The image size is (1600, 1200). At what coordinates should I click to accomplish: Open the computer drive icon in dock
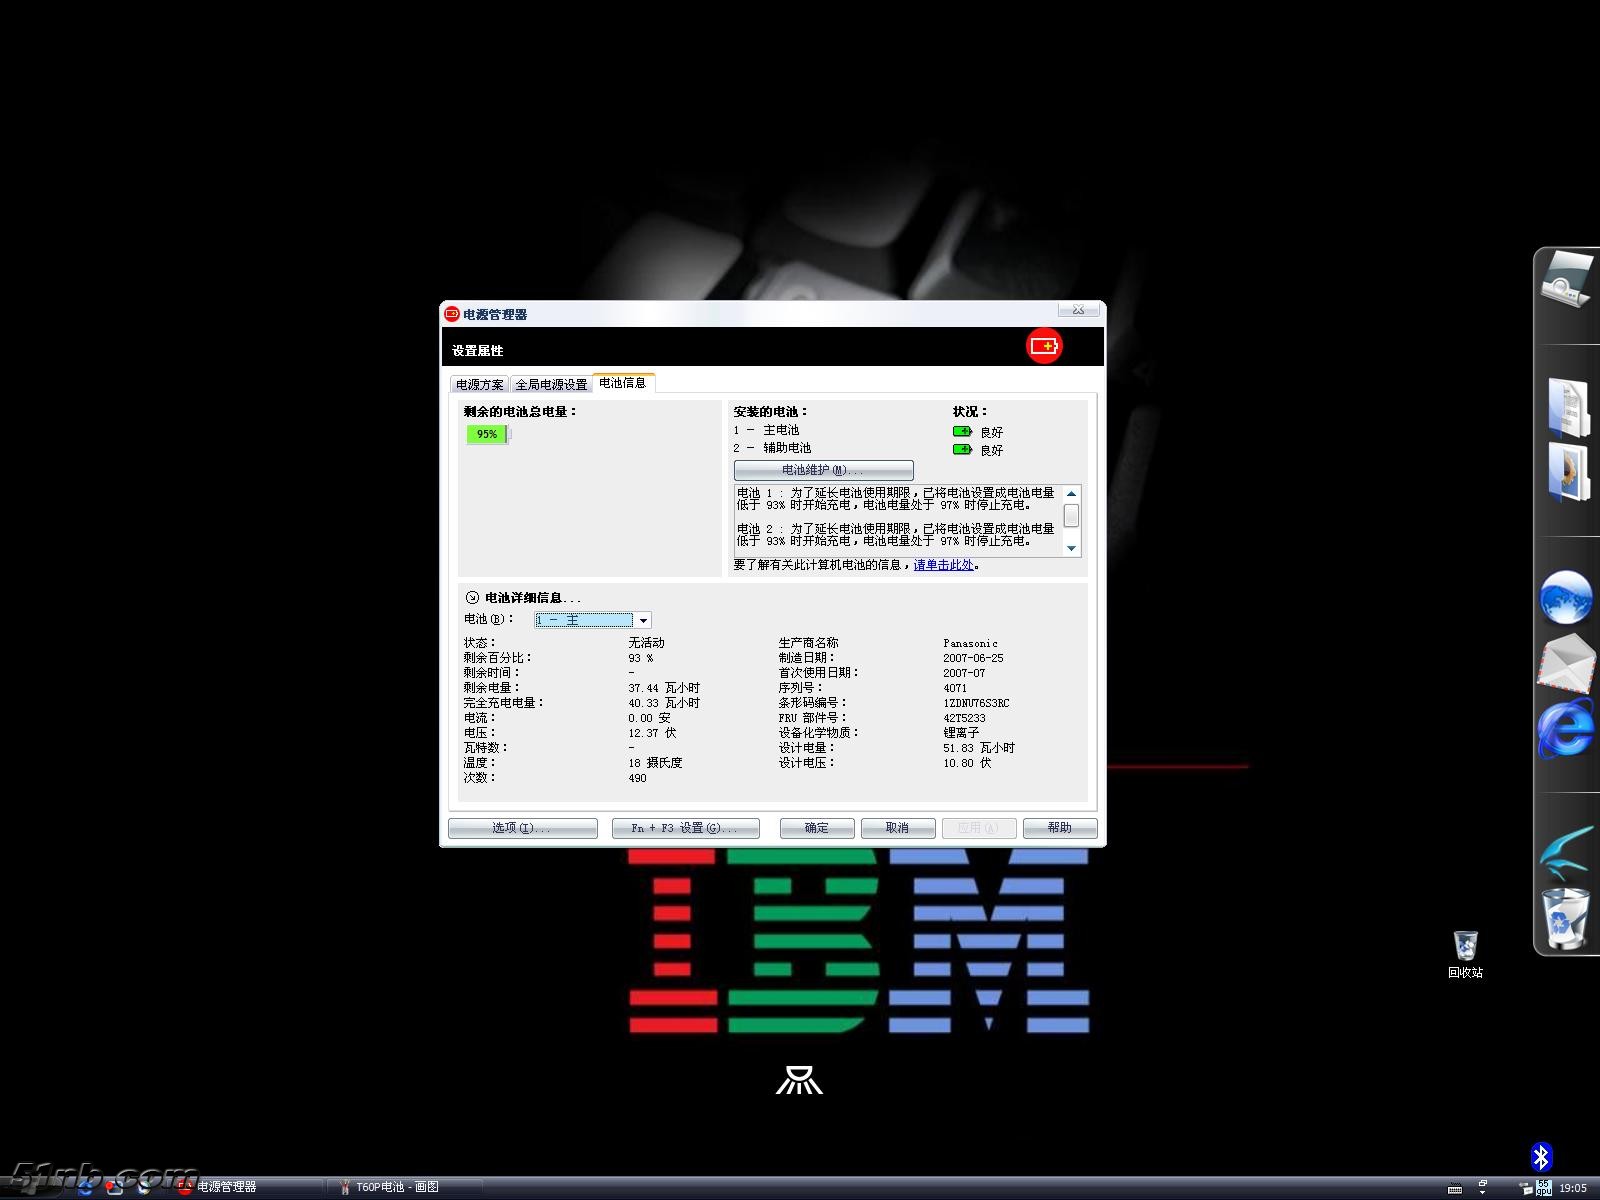(x=1566, y=279)
